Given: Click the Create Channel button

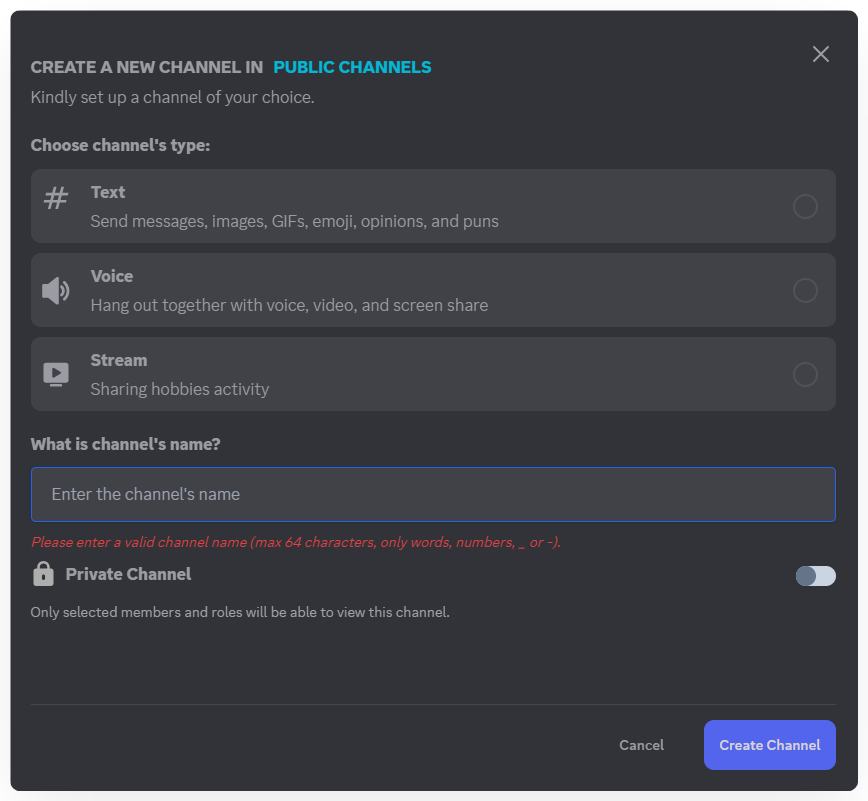Looking at the screenshot, I should pyautogui.click(x=769, y=745).
